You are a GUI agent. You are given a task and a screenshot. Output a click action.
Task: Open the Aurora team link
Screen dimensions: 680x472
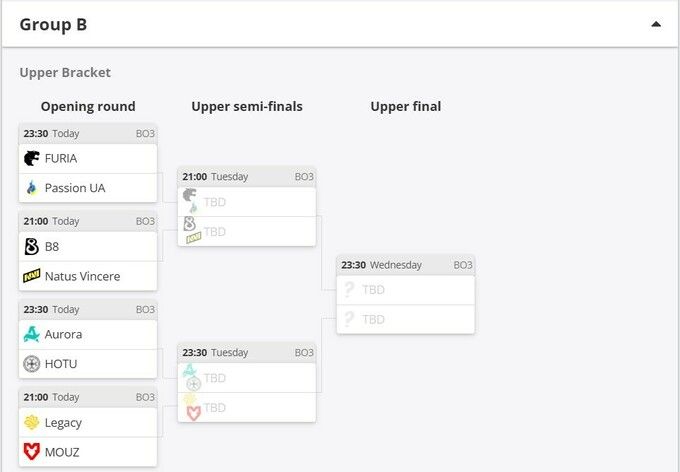(x=63, y=334)
